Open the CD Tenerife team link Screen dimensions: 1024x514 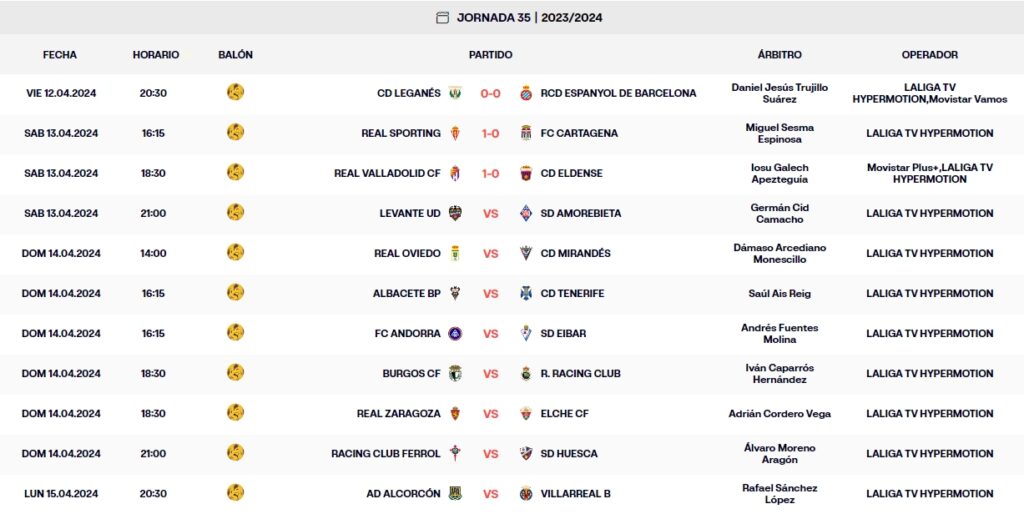coord(572,293)
